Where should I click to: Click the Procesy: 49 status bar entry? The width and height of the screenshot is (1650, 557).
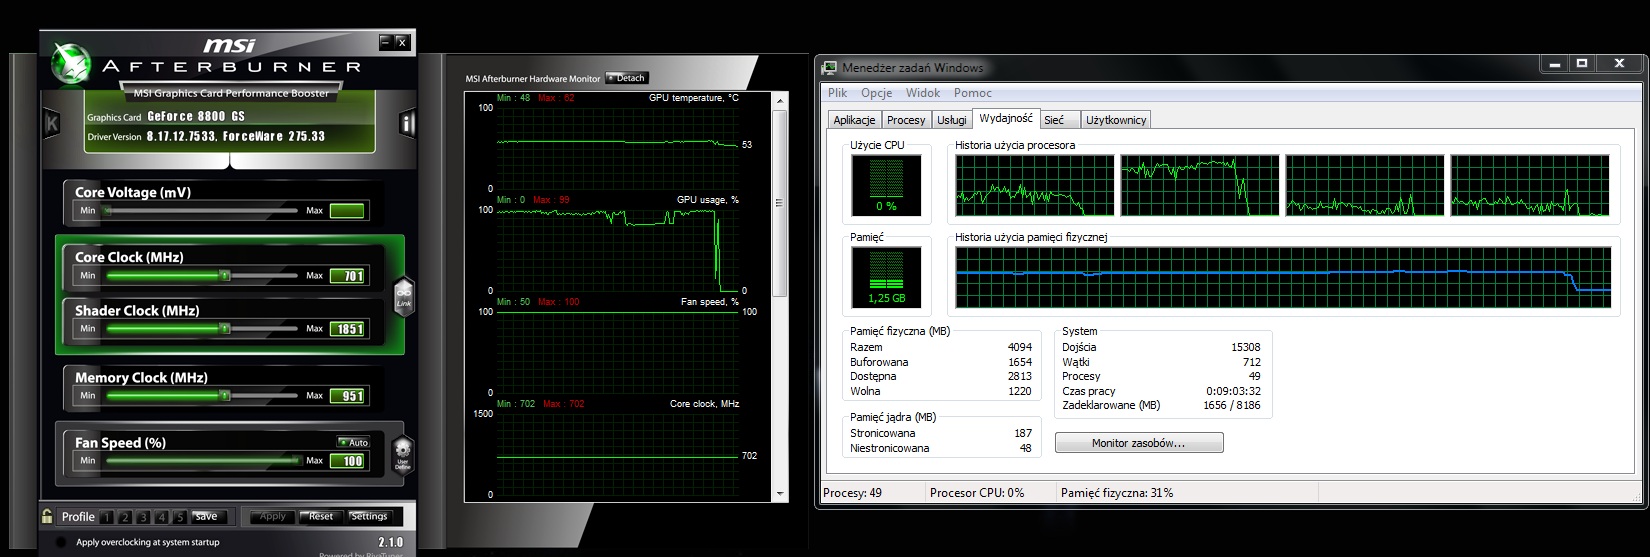(853, 493)
